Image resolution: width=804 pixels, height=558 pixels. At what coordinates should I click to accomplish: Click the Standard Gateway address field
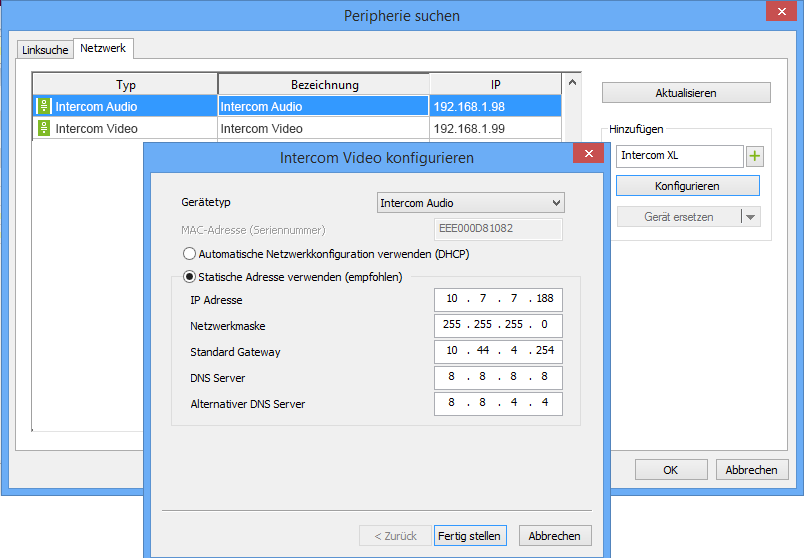[498, 352]
